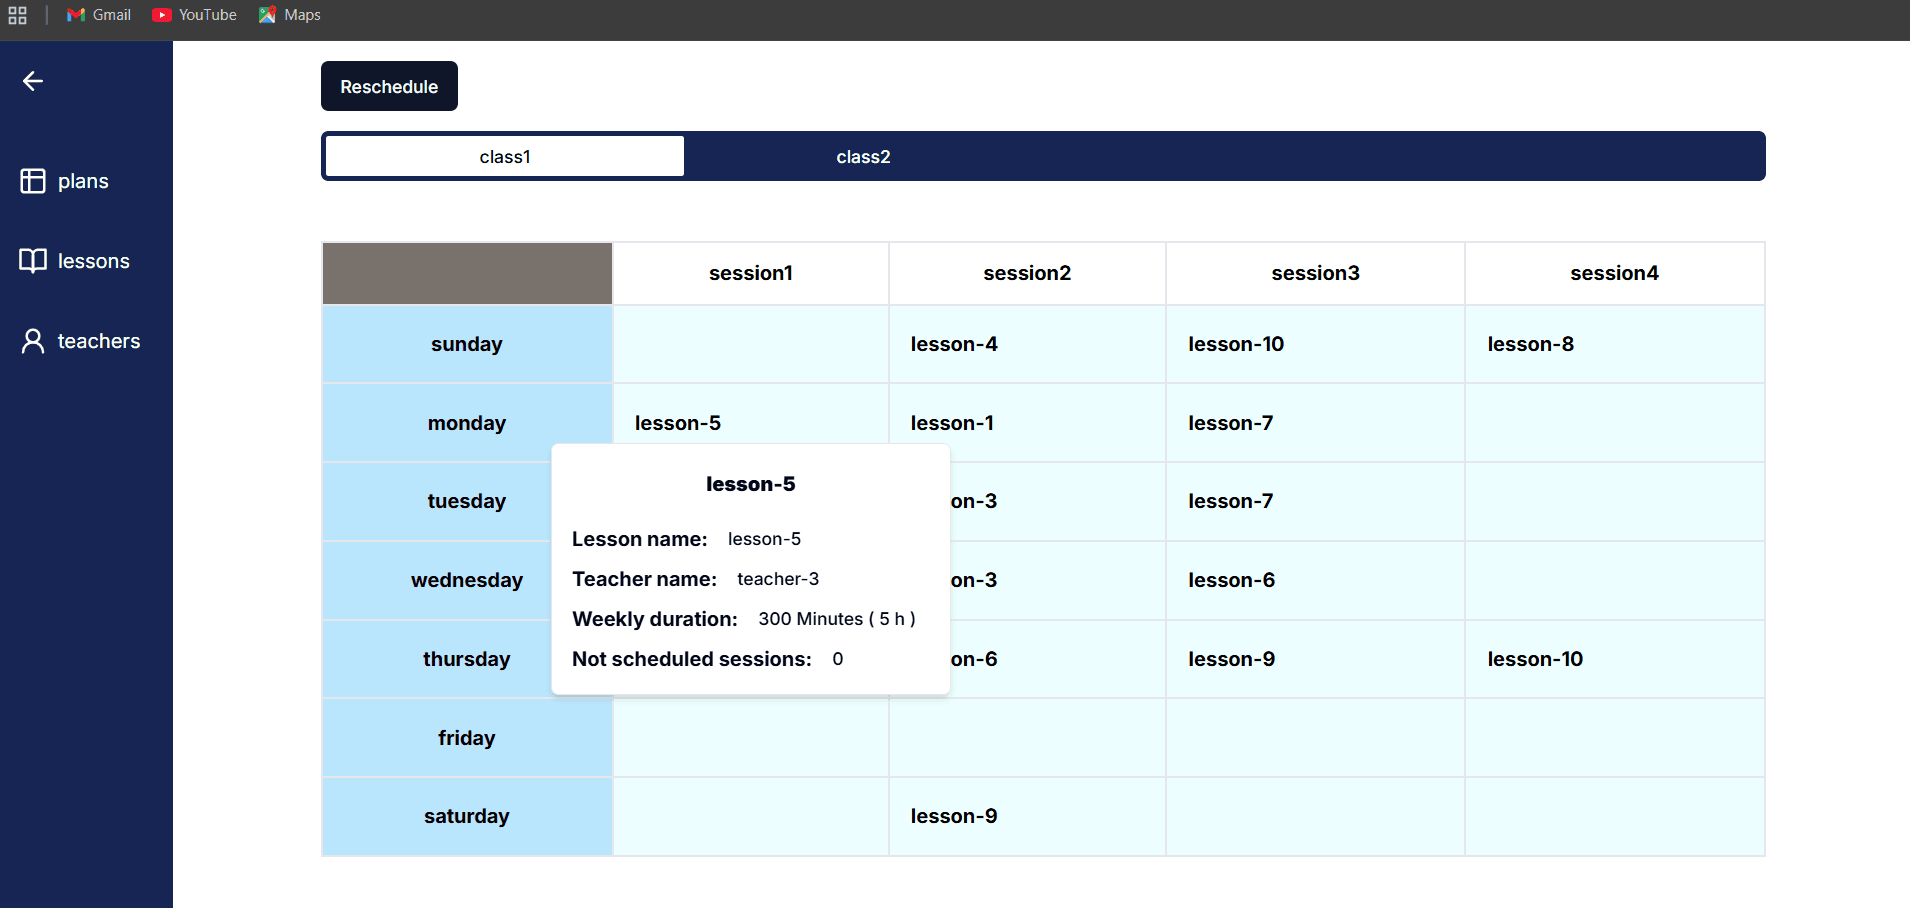Click the back arrow icon in sidebar
Viewport: 1910px width, 908px height.
click(x=33, y=81)
